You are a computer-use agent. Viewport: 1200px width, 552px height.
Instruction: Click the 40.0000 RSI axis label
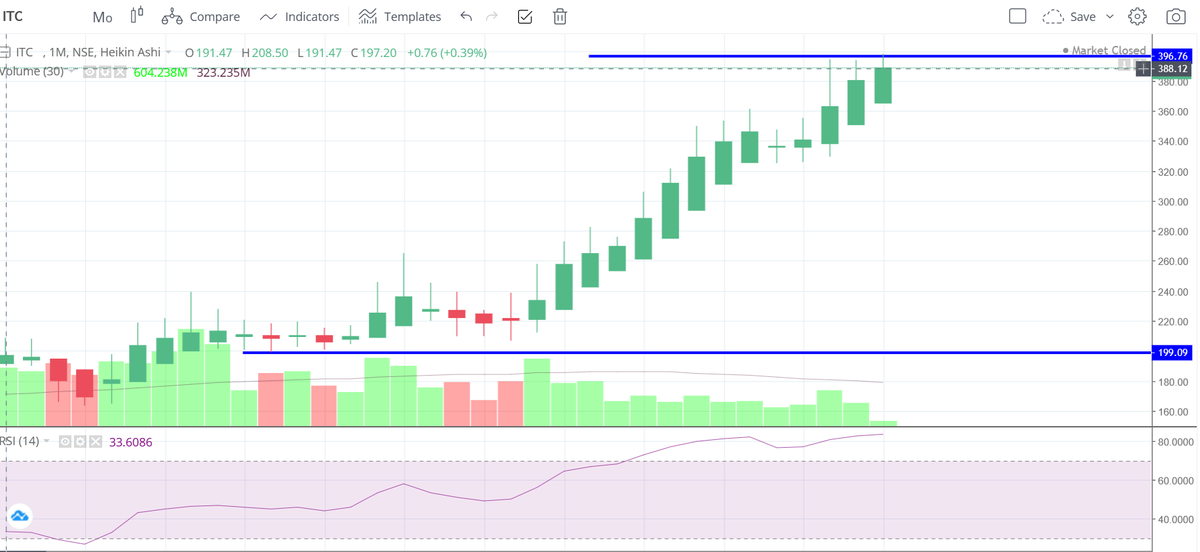pyautogui.click(x=1176, y=519)
